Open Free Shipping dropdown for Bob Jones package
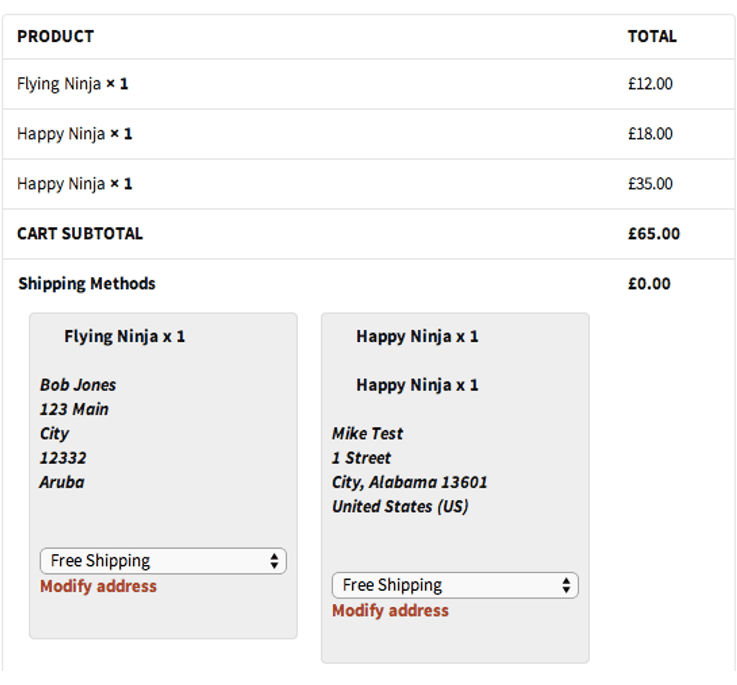737x685 pixels. [163, 561]
